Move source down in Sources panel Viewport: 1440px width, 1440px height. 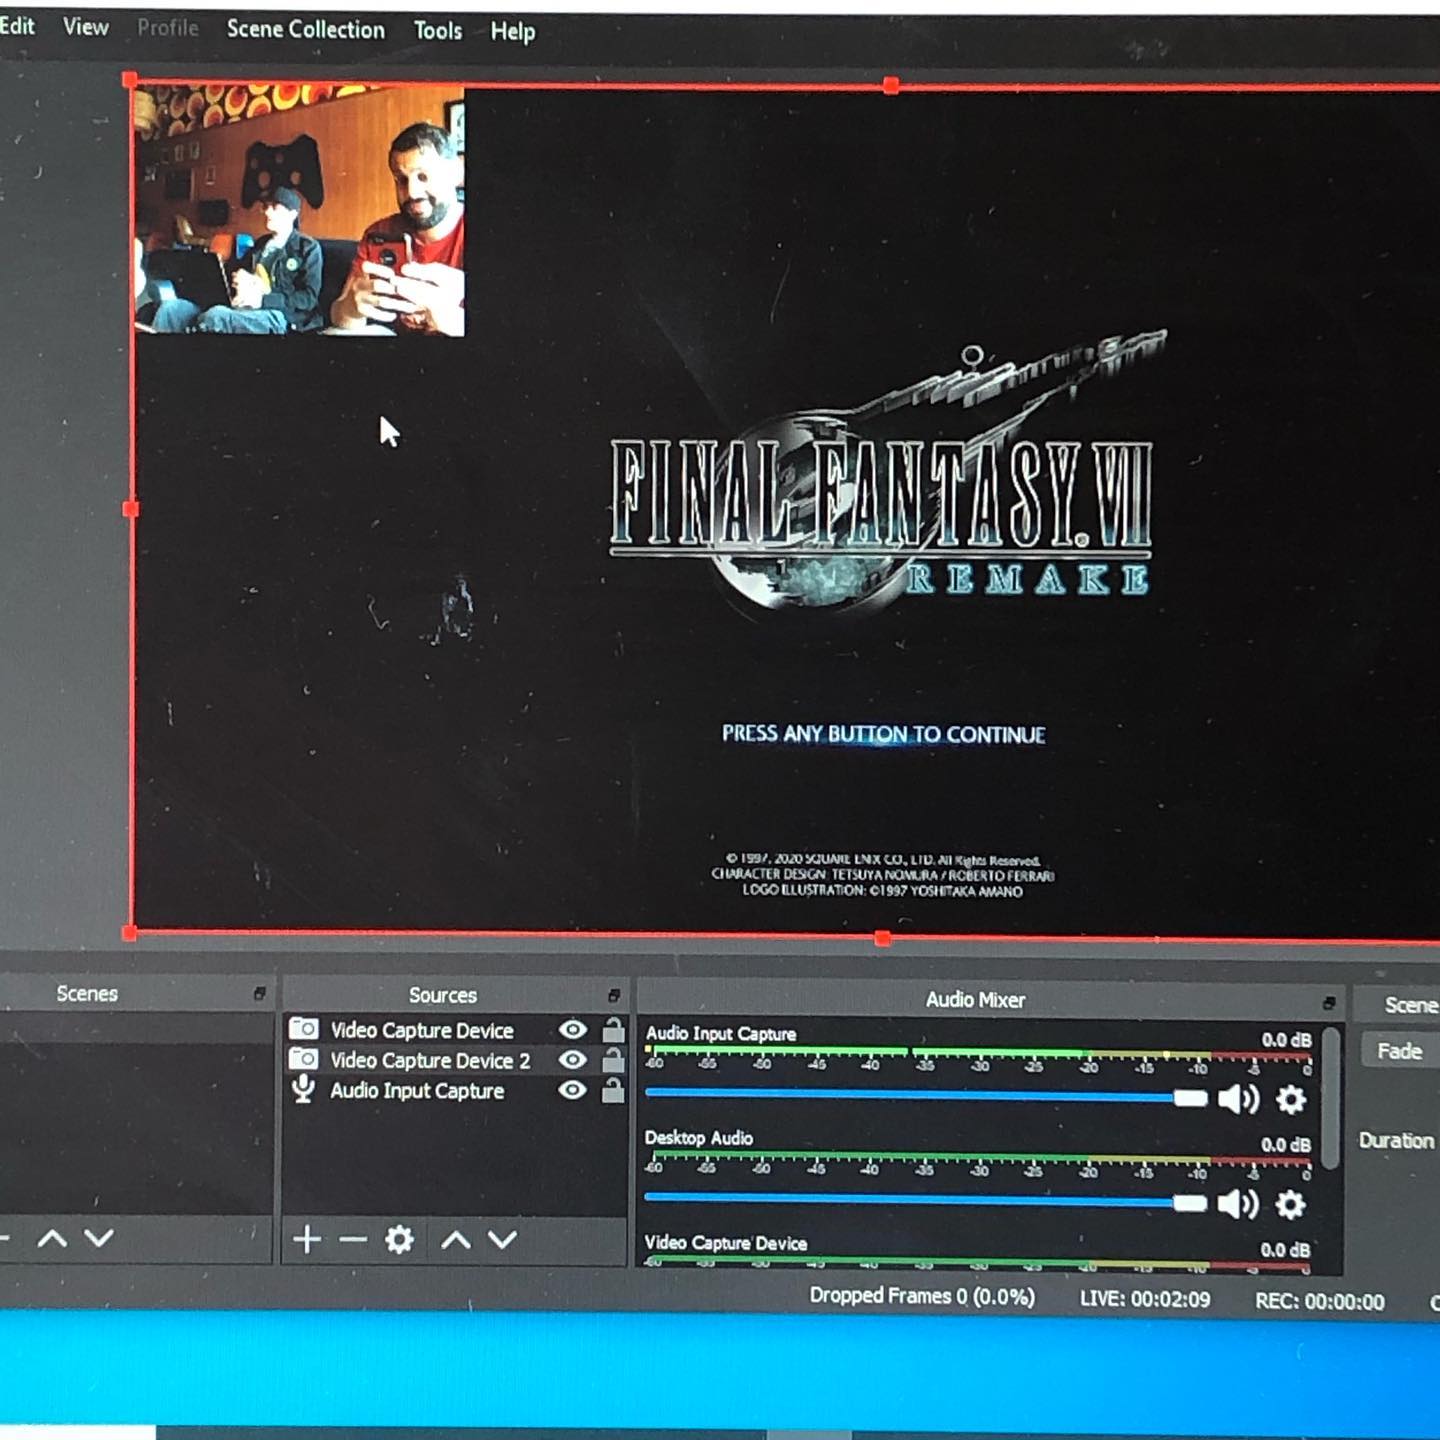coord(502,1240)
